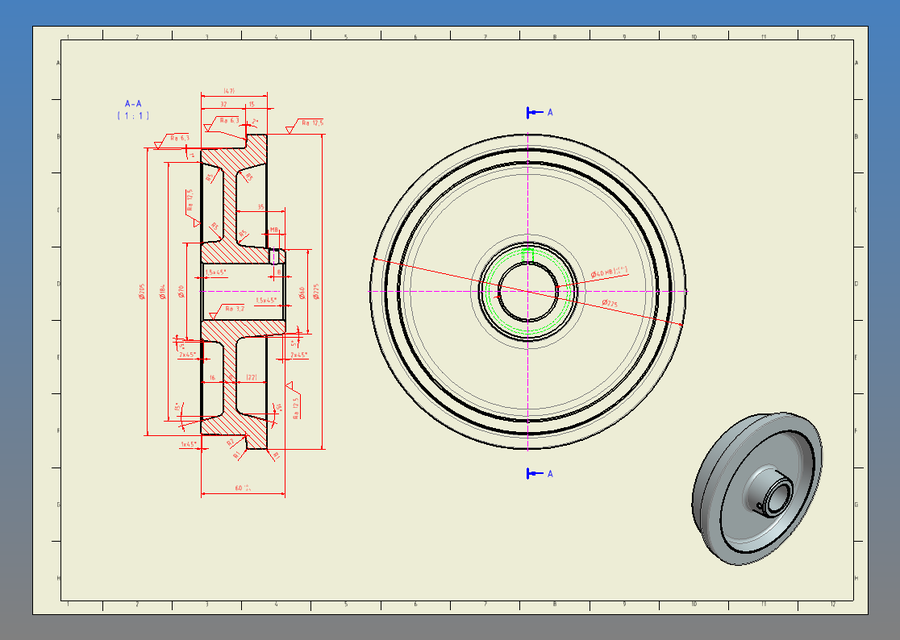Select the Ra 12.5 surface finish symbol at top right
Screen dimensions: 900x640
coord(311,123)
